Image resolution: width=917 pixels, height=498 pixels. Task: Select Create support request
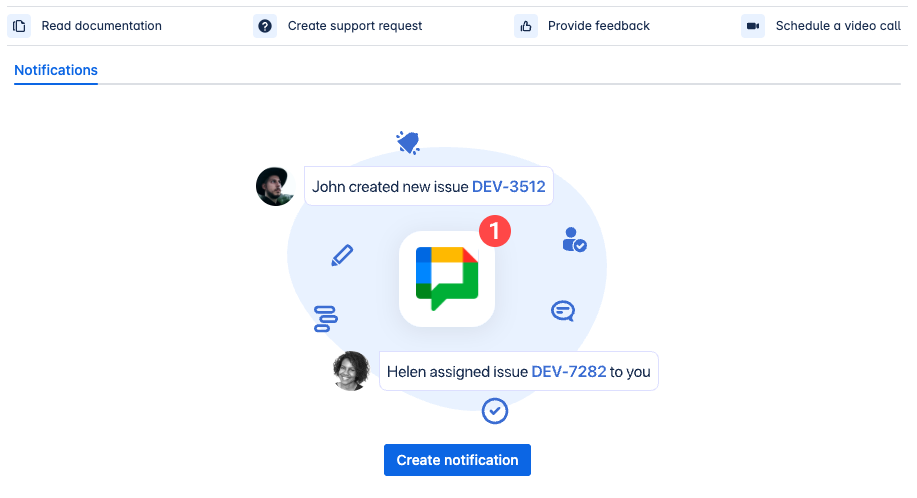pos(355,26)
